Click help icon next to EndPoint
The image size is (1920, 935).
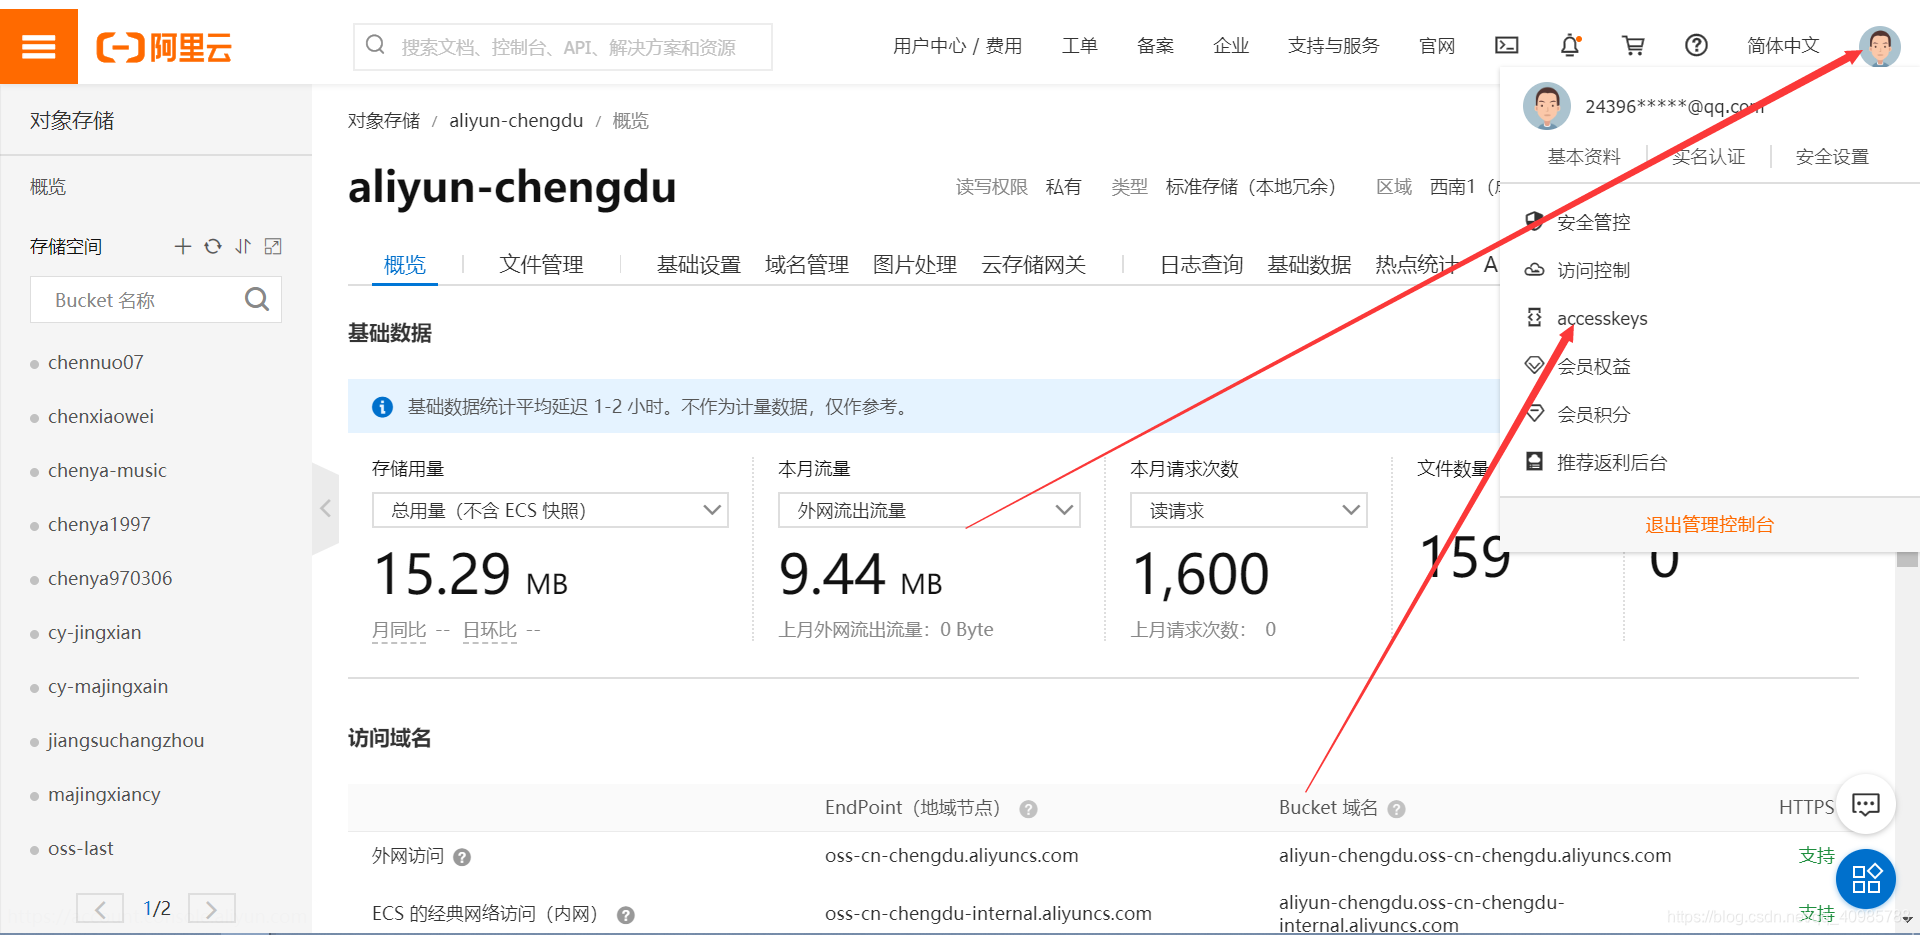(x=1028, y=809)
